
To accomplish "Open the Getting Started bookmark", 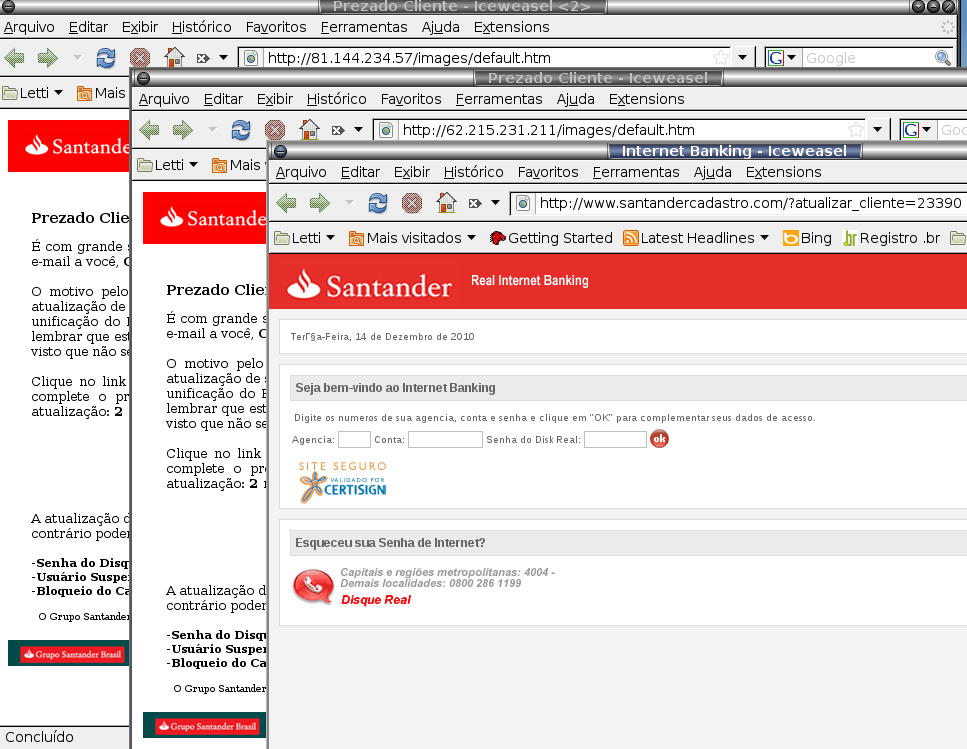I will tap(551, 238).
